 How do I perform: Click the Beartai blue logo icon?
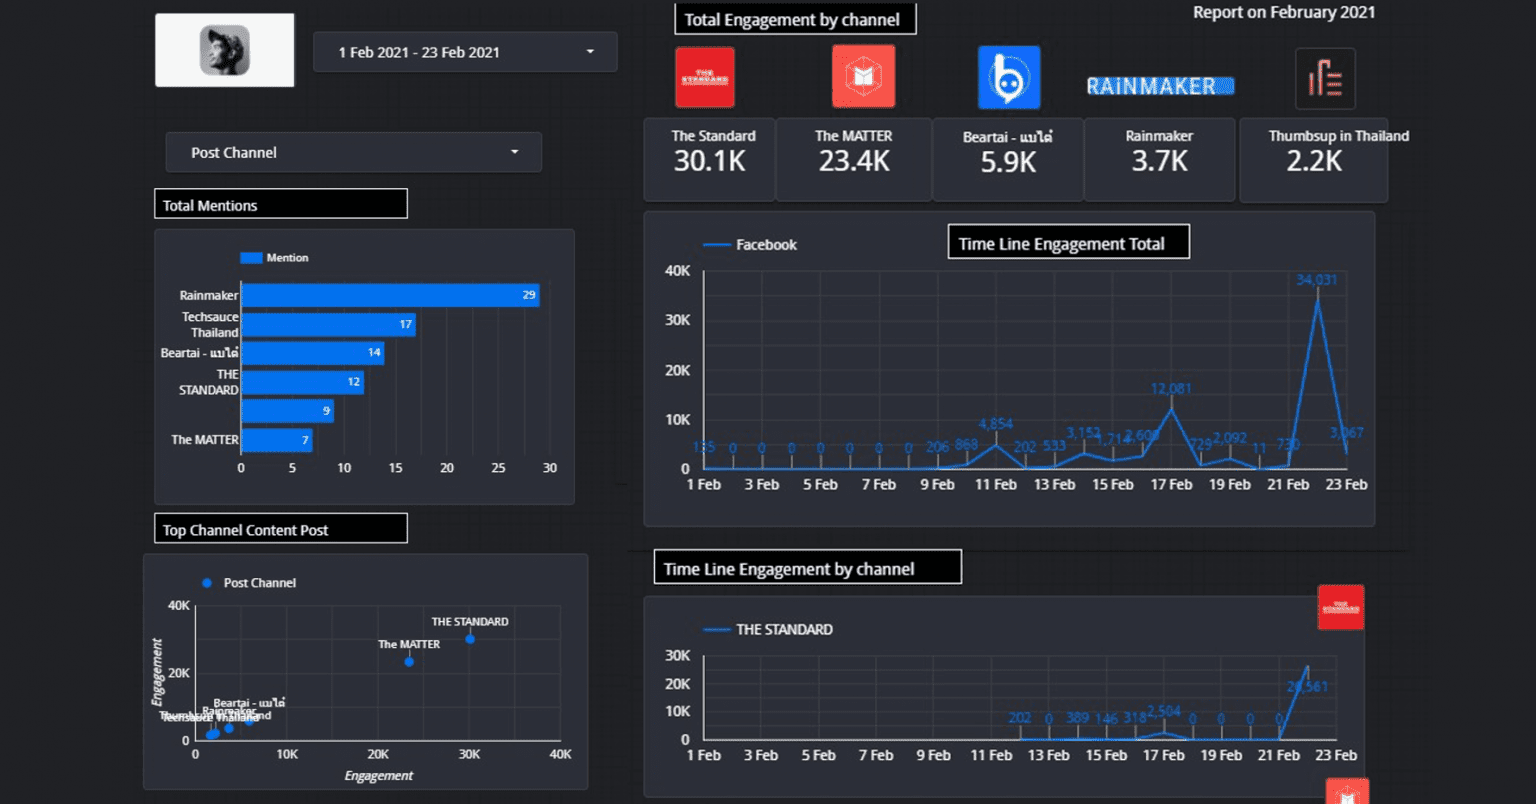click(x=1009, y=77)
